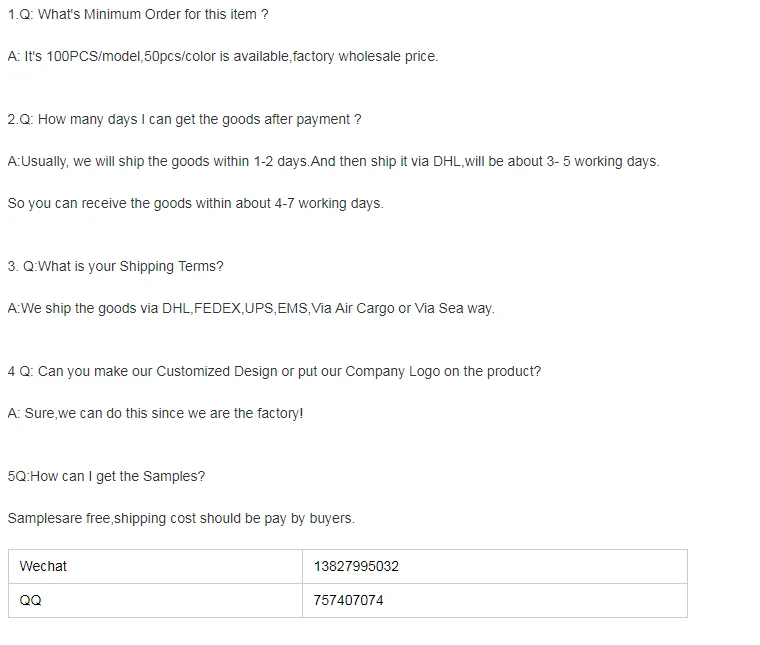Click the question about days after payment
The image size is (760, 645).
click(185, 120)
